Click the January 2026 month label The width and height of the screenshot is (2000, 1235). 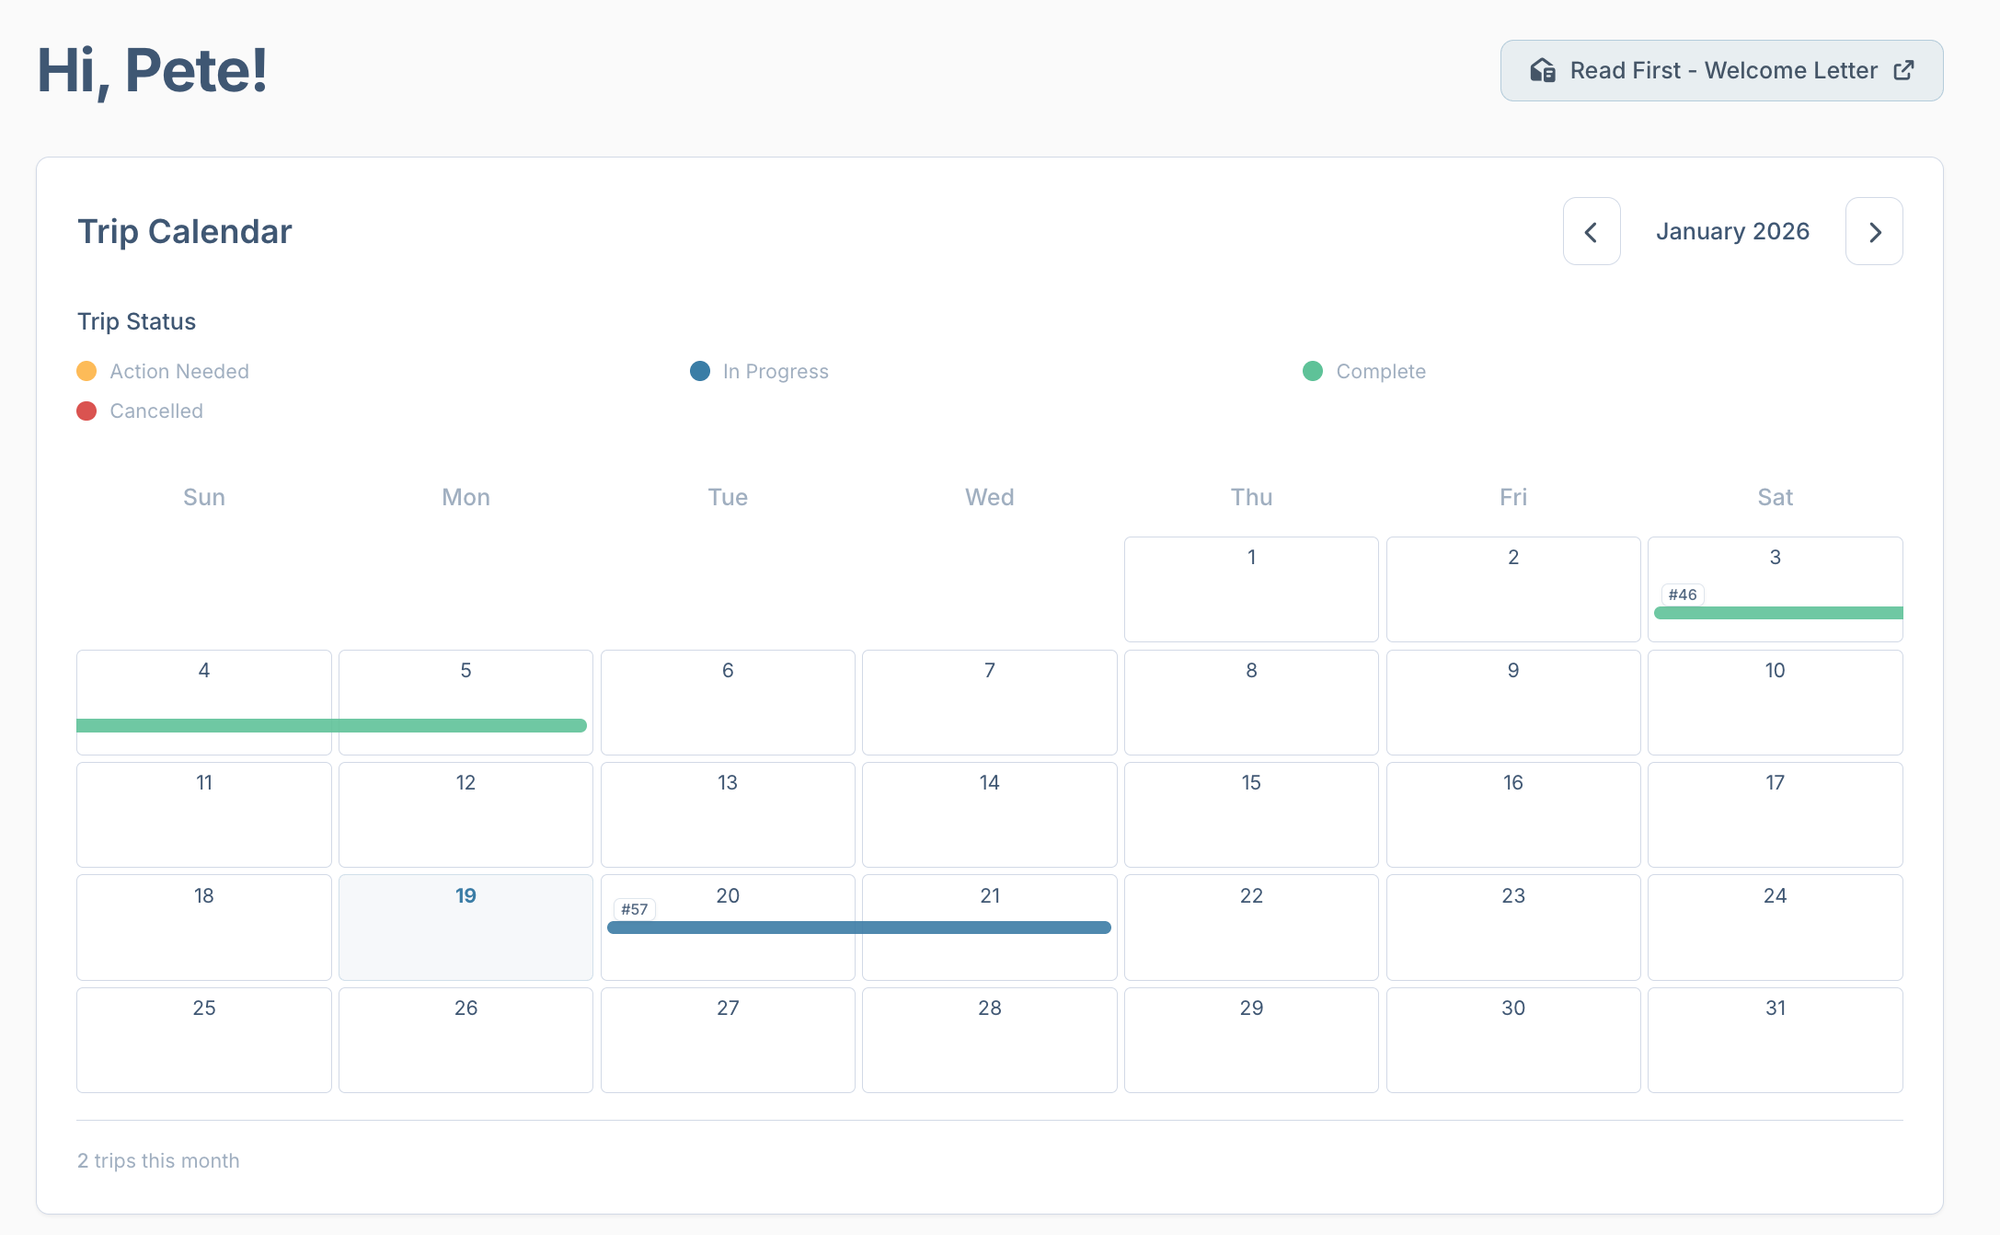pyautogui.click(x=1732, y=232)
